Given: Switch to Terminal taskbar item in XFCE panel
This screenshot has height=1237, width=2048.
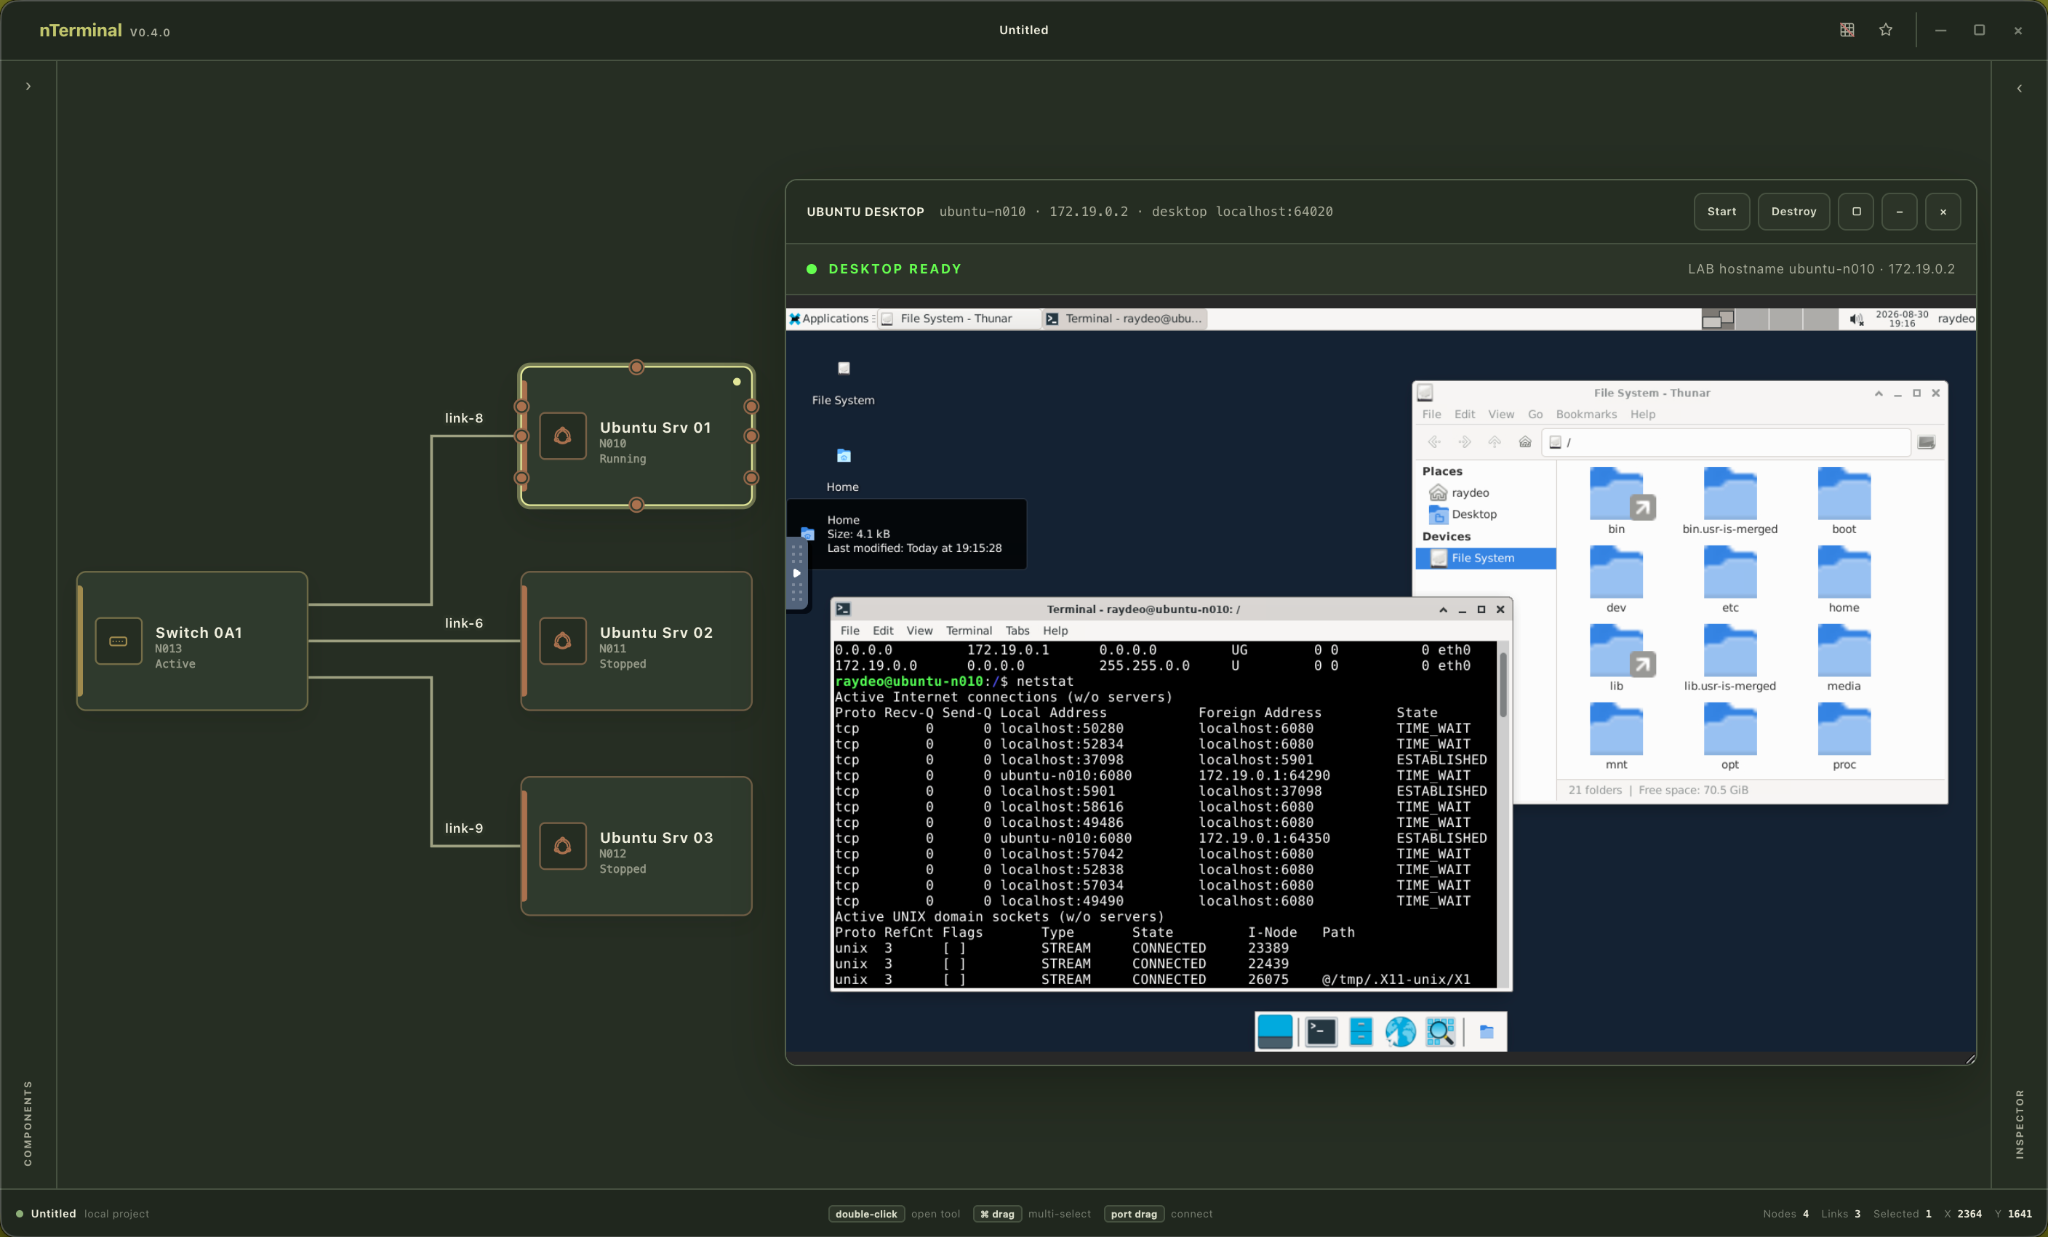Looking at the screenshot, I should click(x=1124, y=319).
